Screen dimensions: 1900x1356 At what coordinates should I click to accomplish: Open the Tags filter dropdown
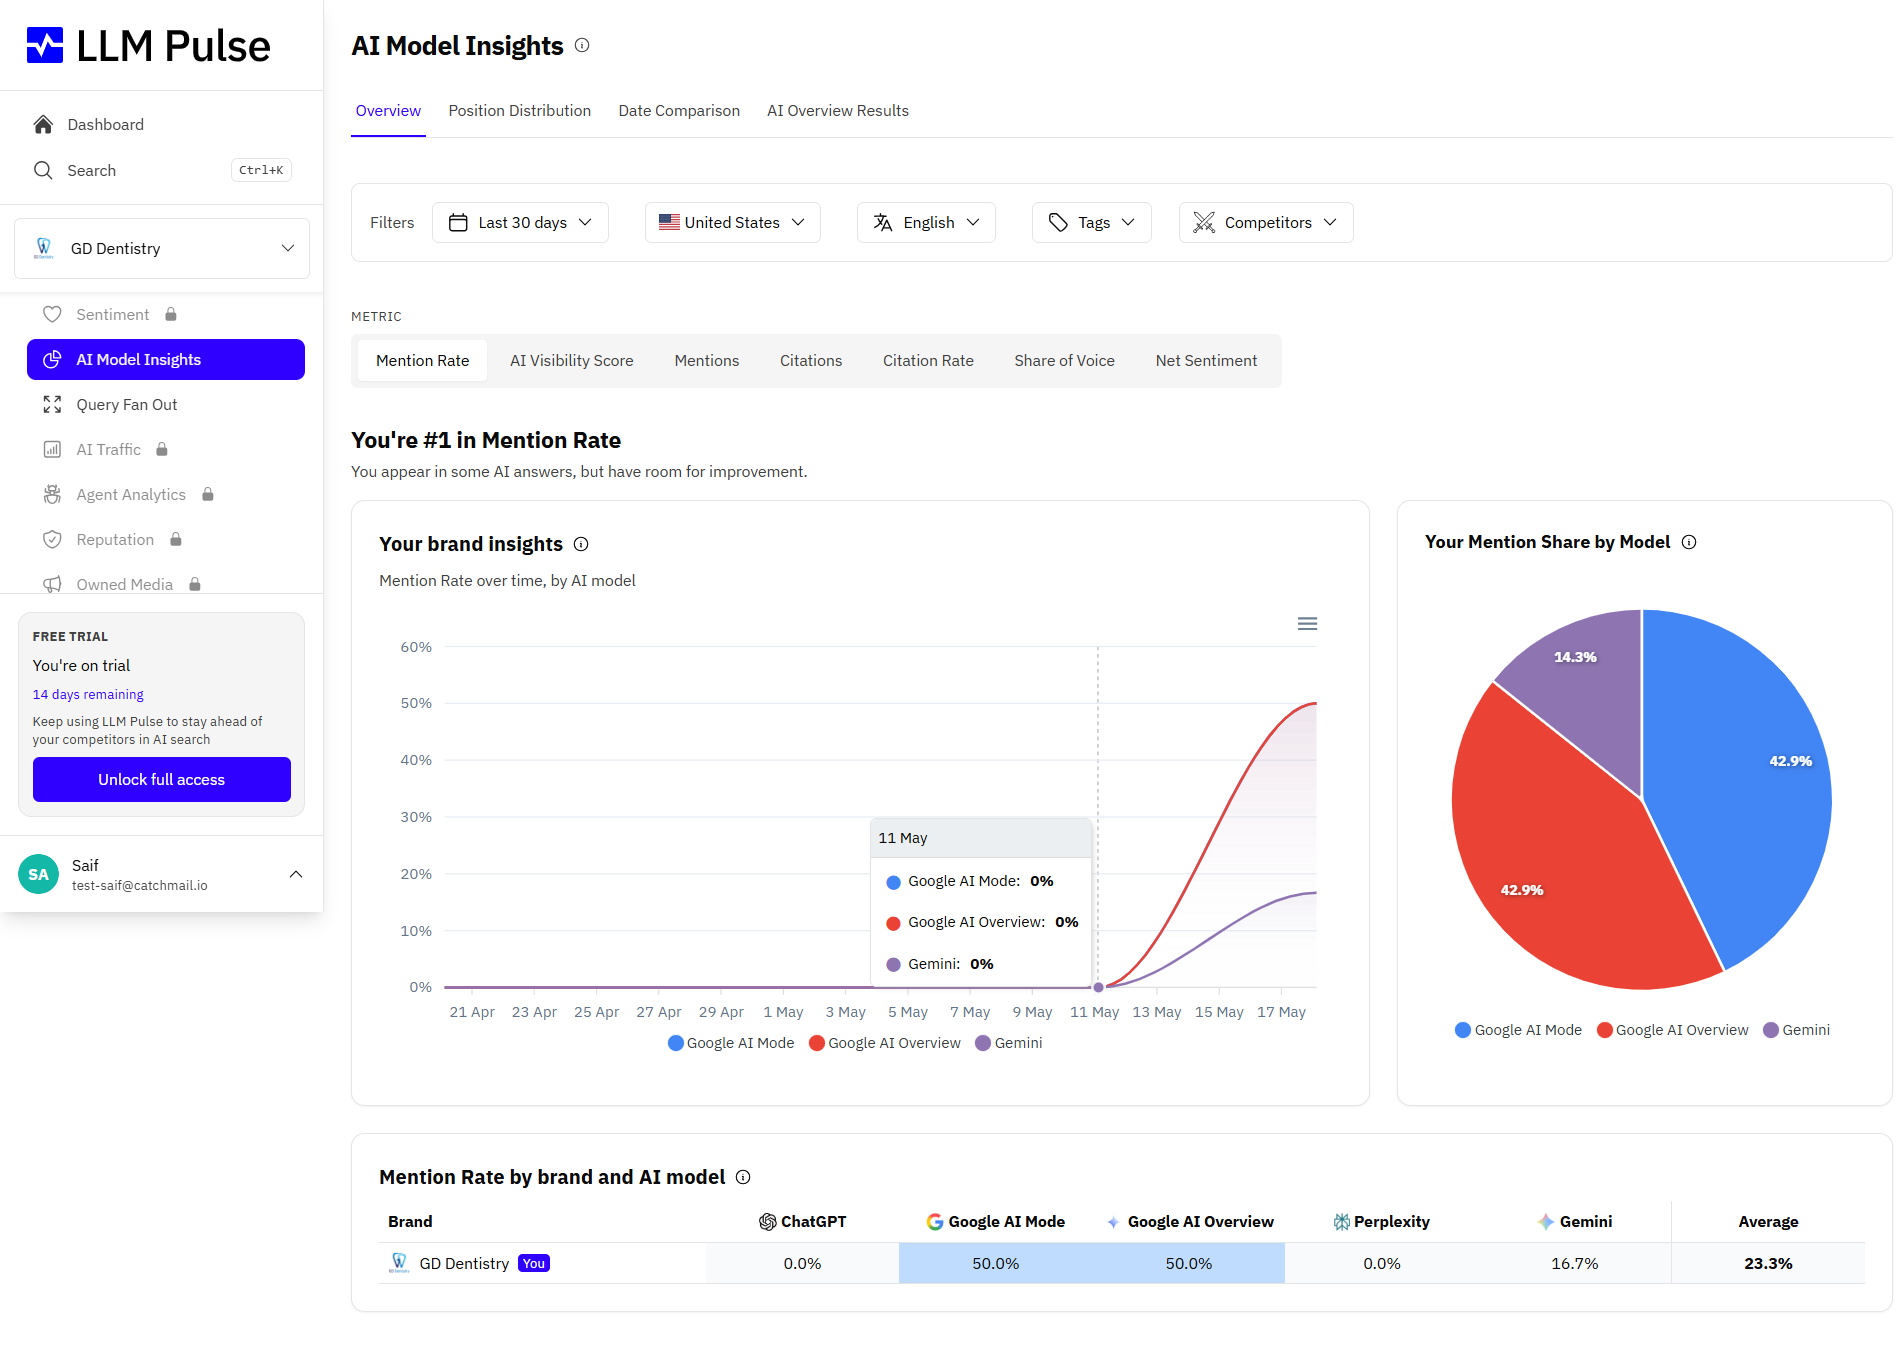tap(1092, 222)
